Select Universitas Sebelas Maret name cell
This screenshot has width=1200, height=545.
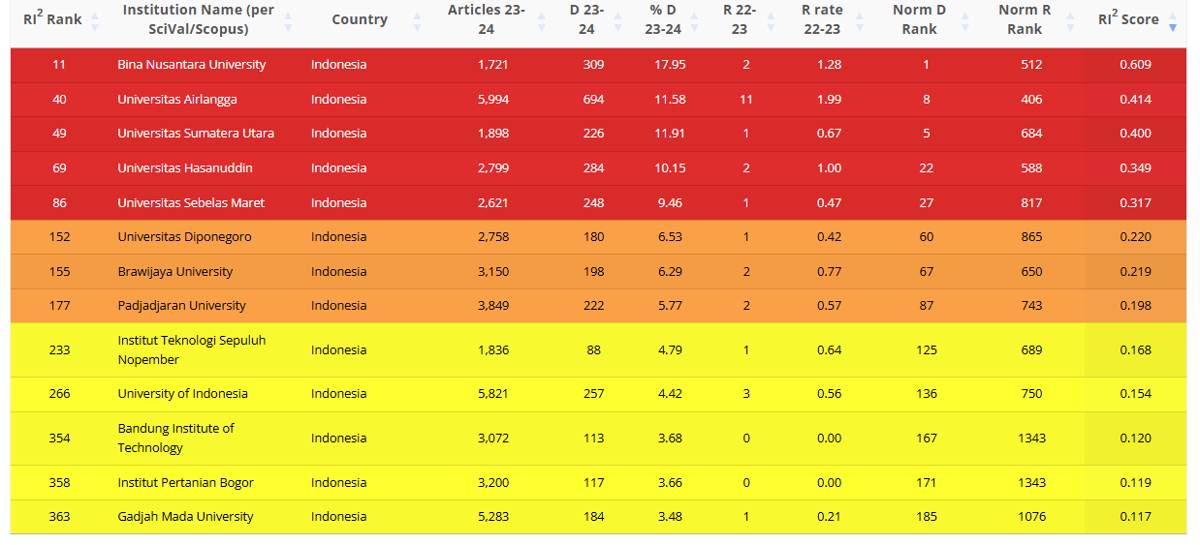(x=191, y=202)
